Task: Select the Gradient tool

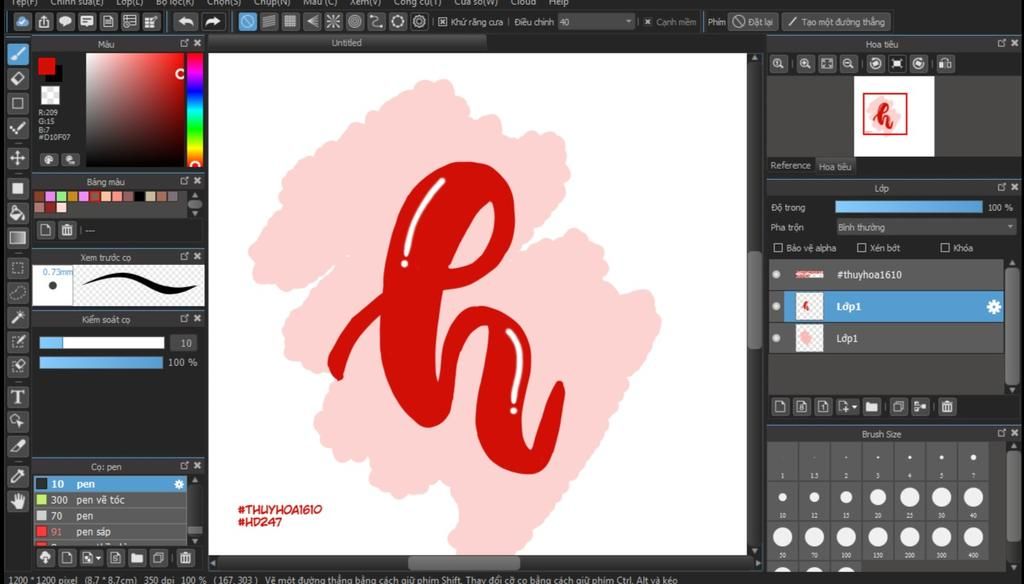Action: click(x=18, y=238)
